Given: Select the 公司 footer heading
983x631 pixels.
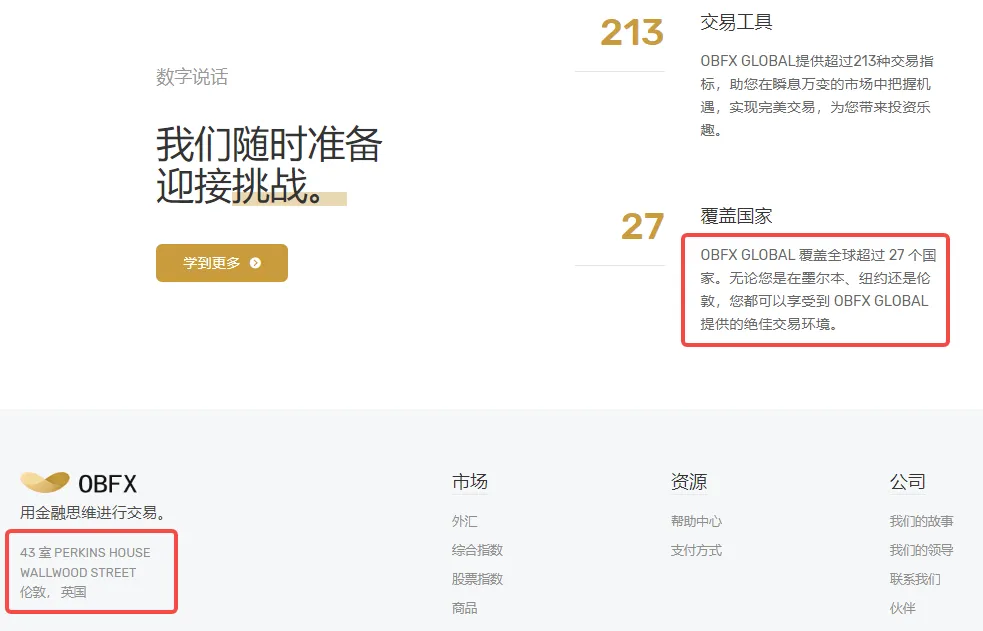Looking at the screenshot, I should tap(907, 482).
